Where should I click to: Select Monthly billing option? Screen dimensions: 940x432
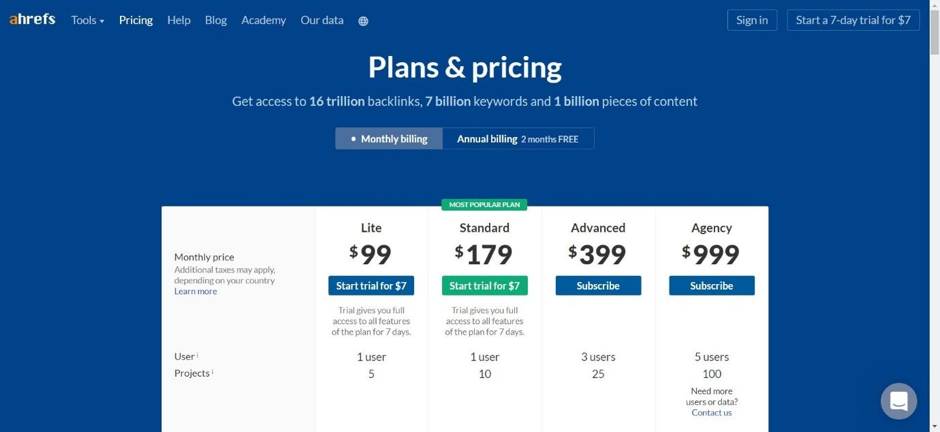389,138
